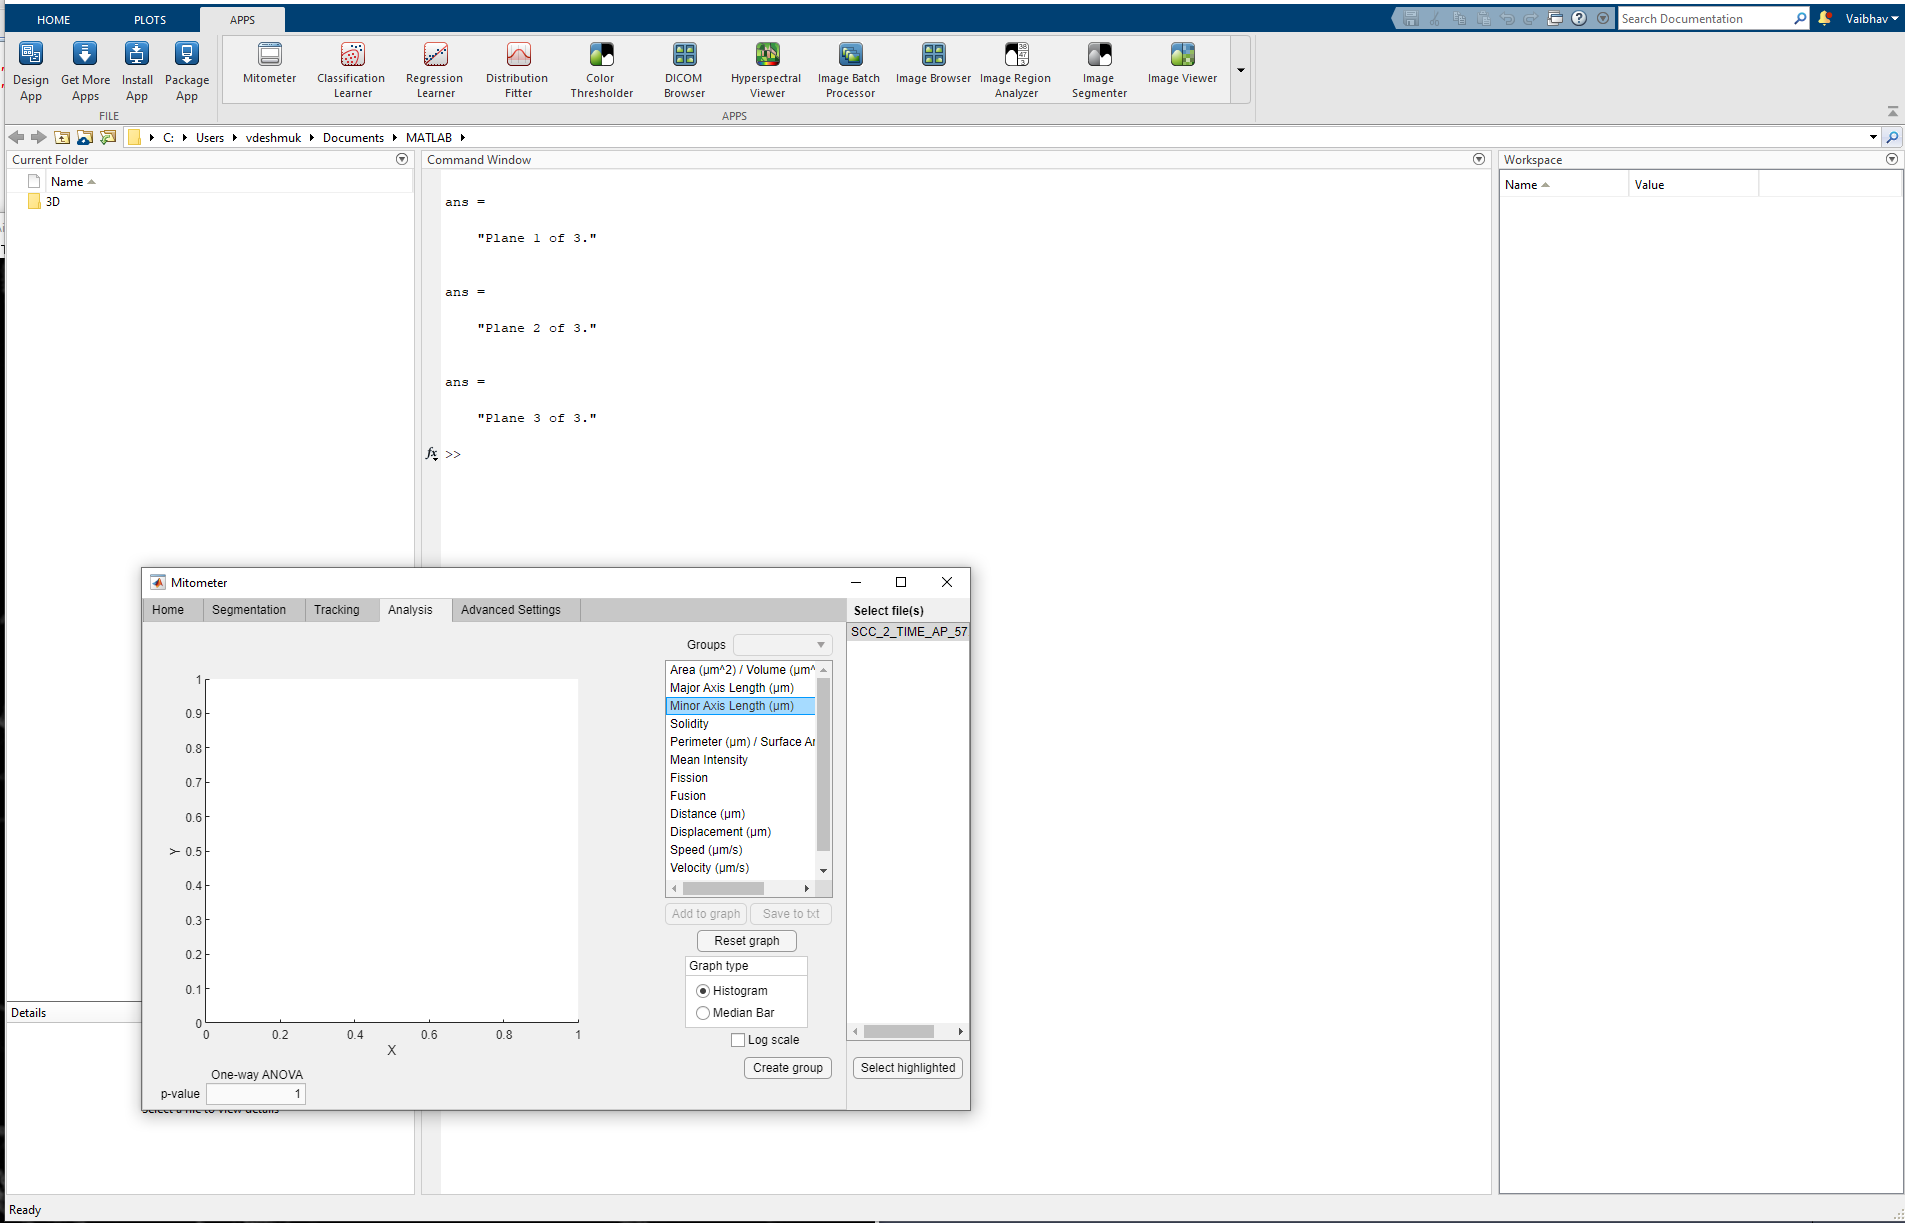Select the Histogram graph type
This screenshot has width=1905, height=1223.
tap(703, 990)
